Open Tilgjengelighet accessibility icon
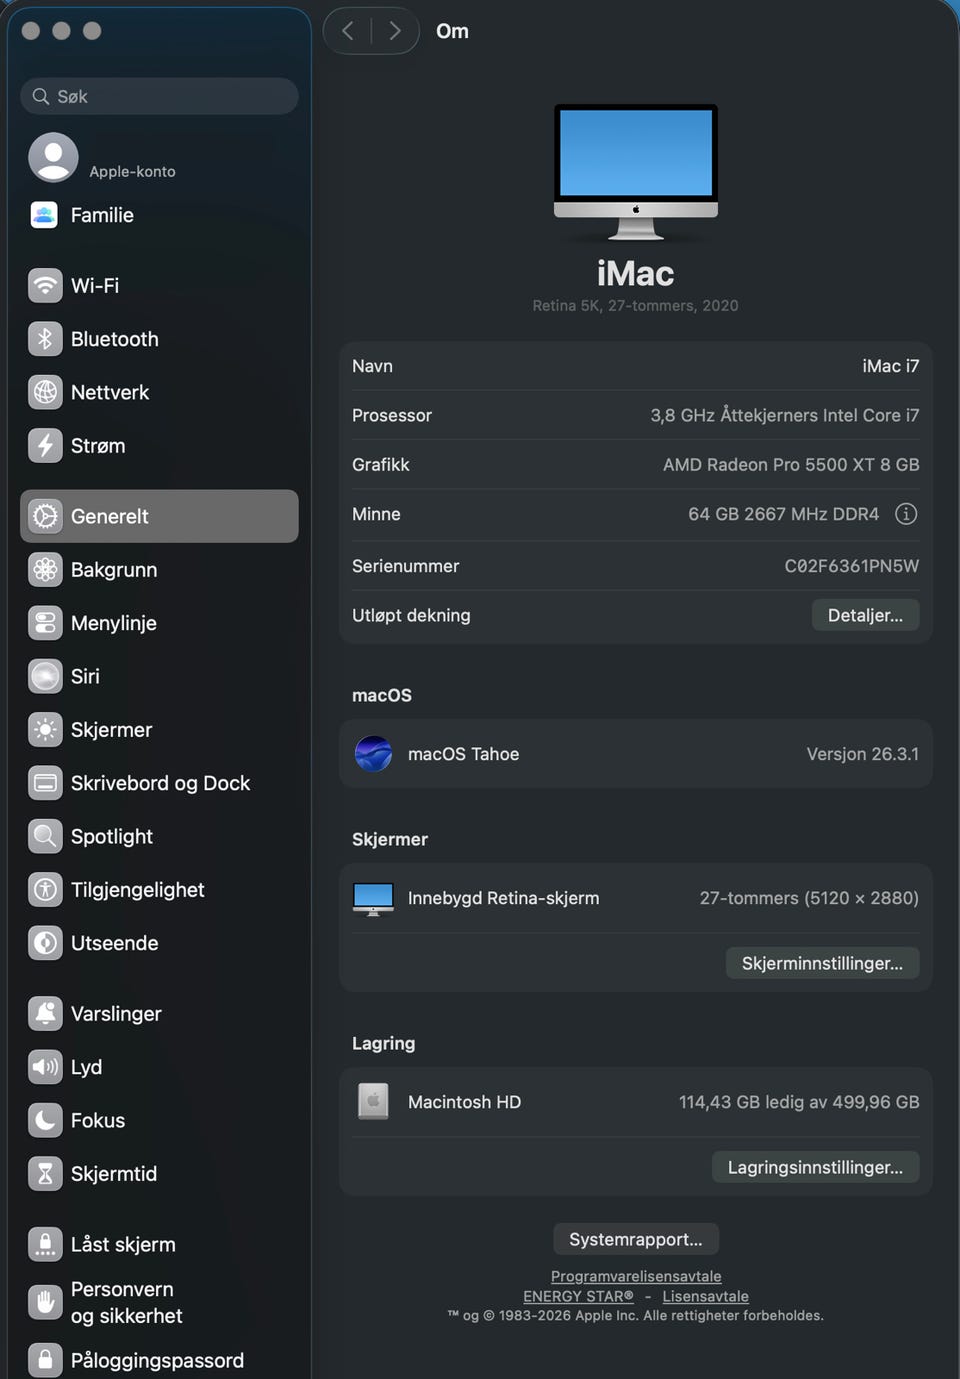 (45, 890)
